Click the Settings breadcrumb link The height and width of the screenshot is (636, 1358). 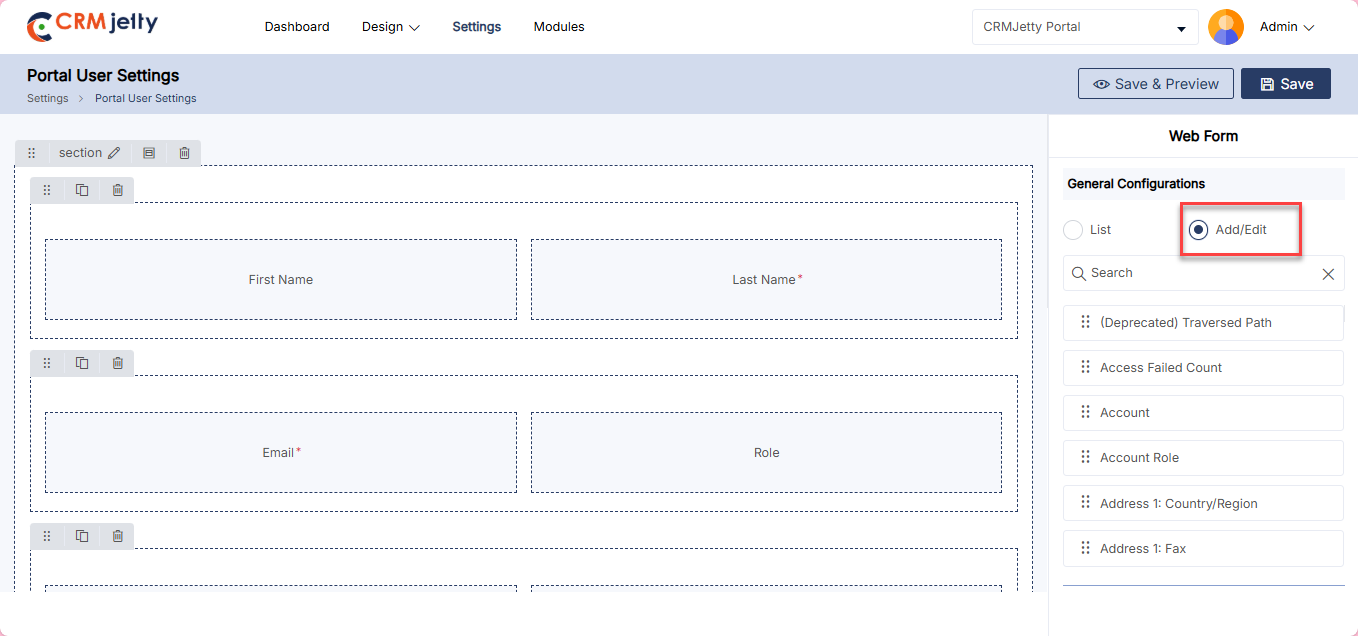48,99
